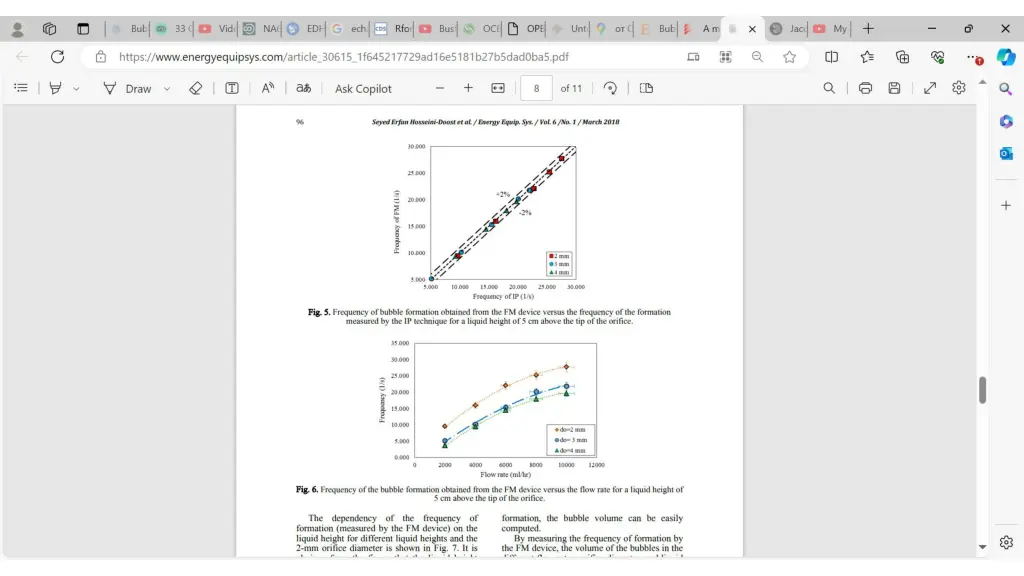
Task: Zoom out icon in address bar
Action: click(757, 57)
